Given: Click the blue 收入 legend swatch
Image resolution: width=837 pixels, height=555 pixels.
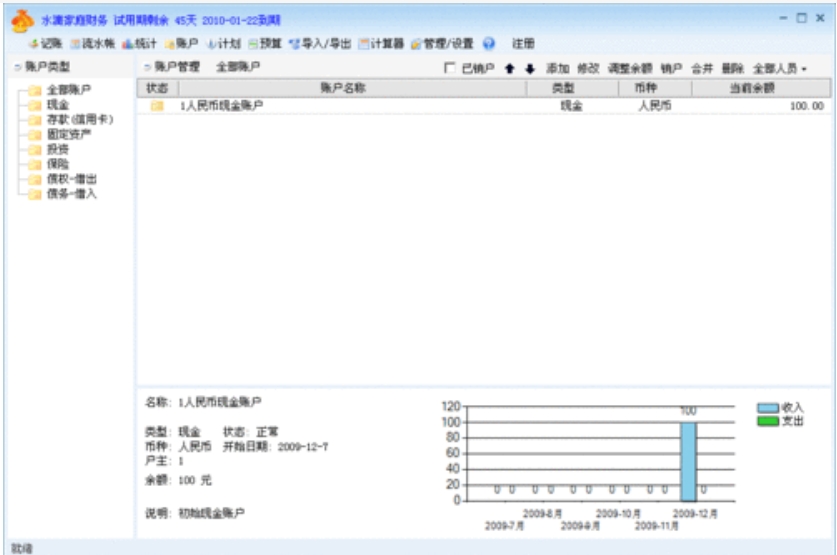Looking at the screenshot, I should click(768, 408).
